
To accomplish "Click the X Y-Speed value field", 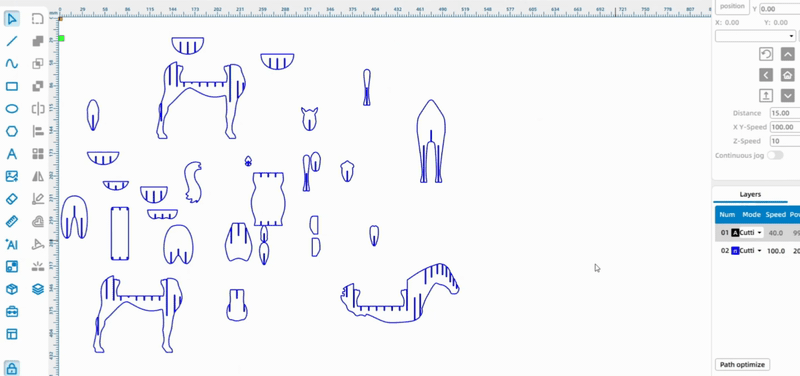I will (785, 127).
